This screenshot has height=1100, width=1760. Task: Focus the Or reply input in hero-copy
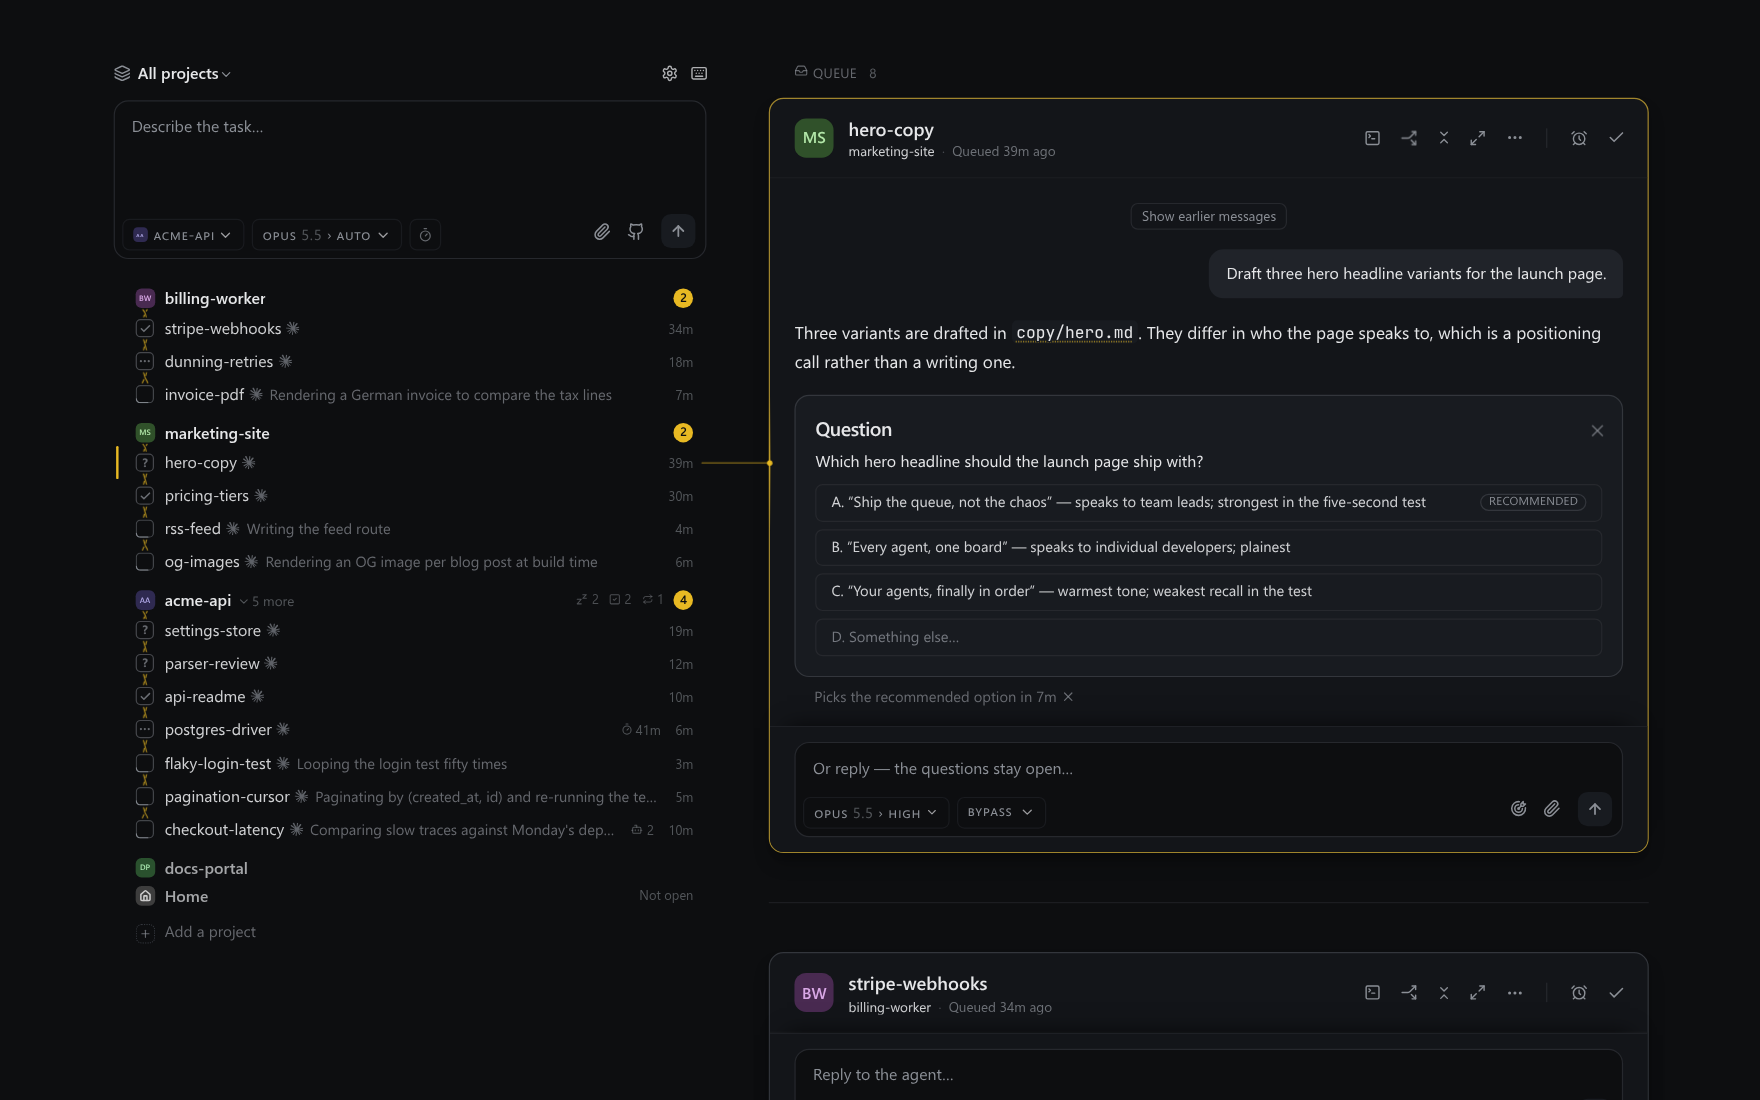point(1207,768)
